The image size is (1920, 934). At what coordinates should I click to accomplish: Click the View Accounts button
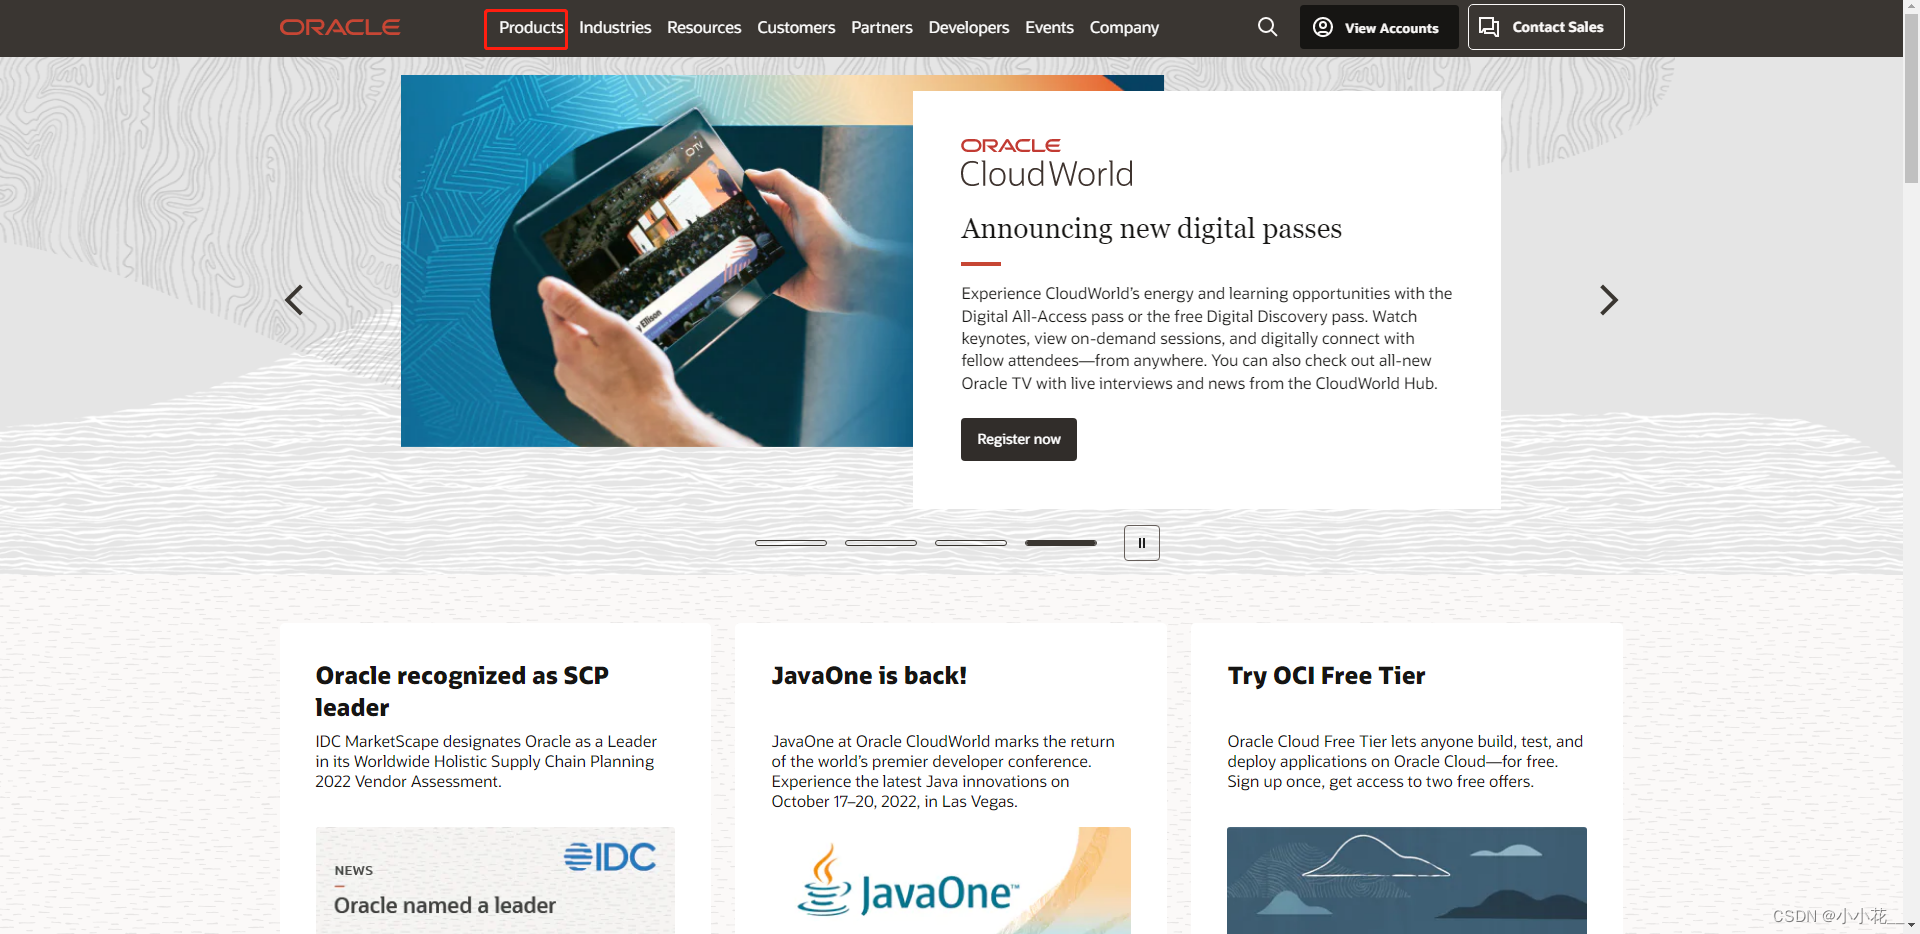coord(1379,27)
